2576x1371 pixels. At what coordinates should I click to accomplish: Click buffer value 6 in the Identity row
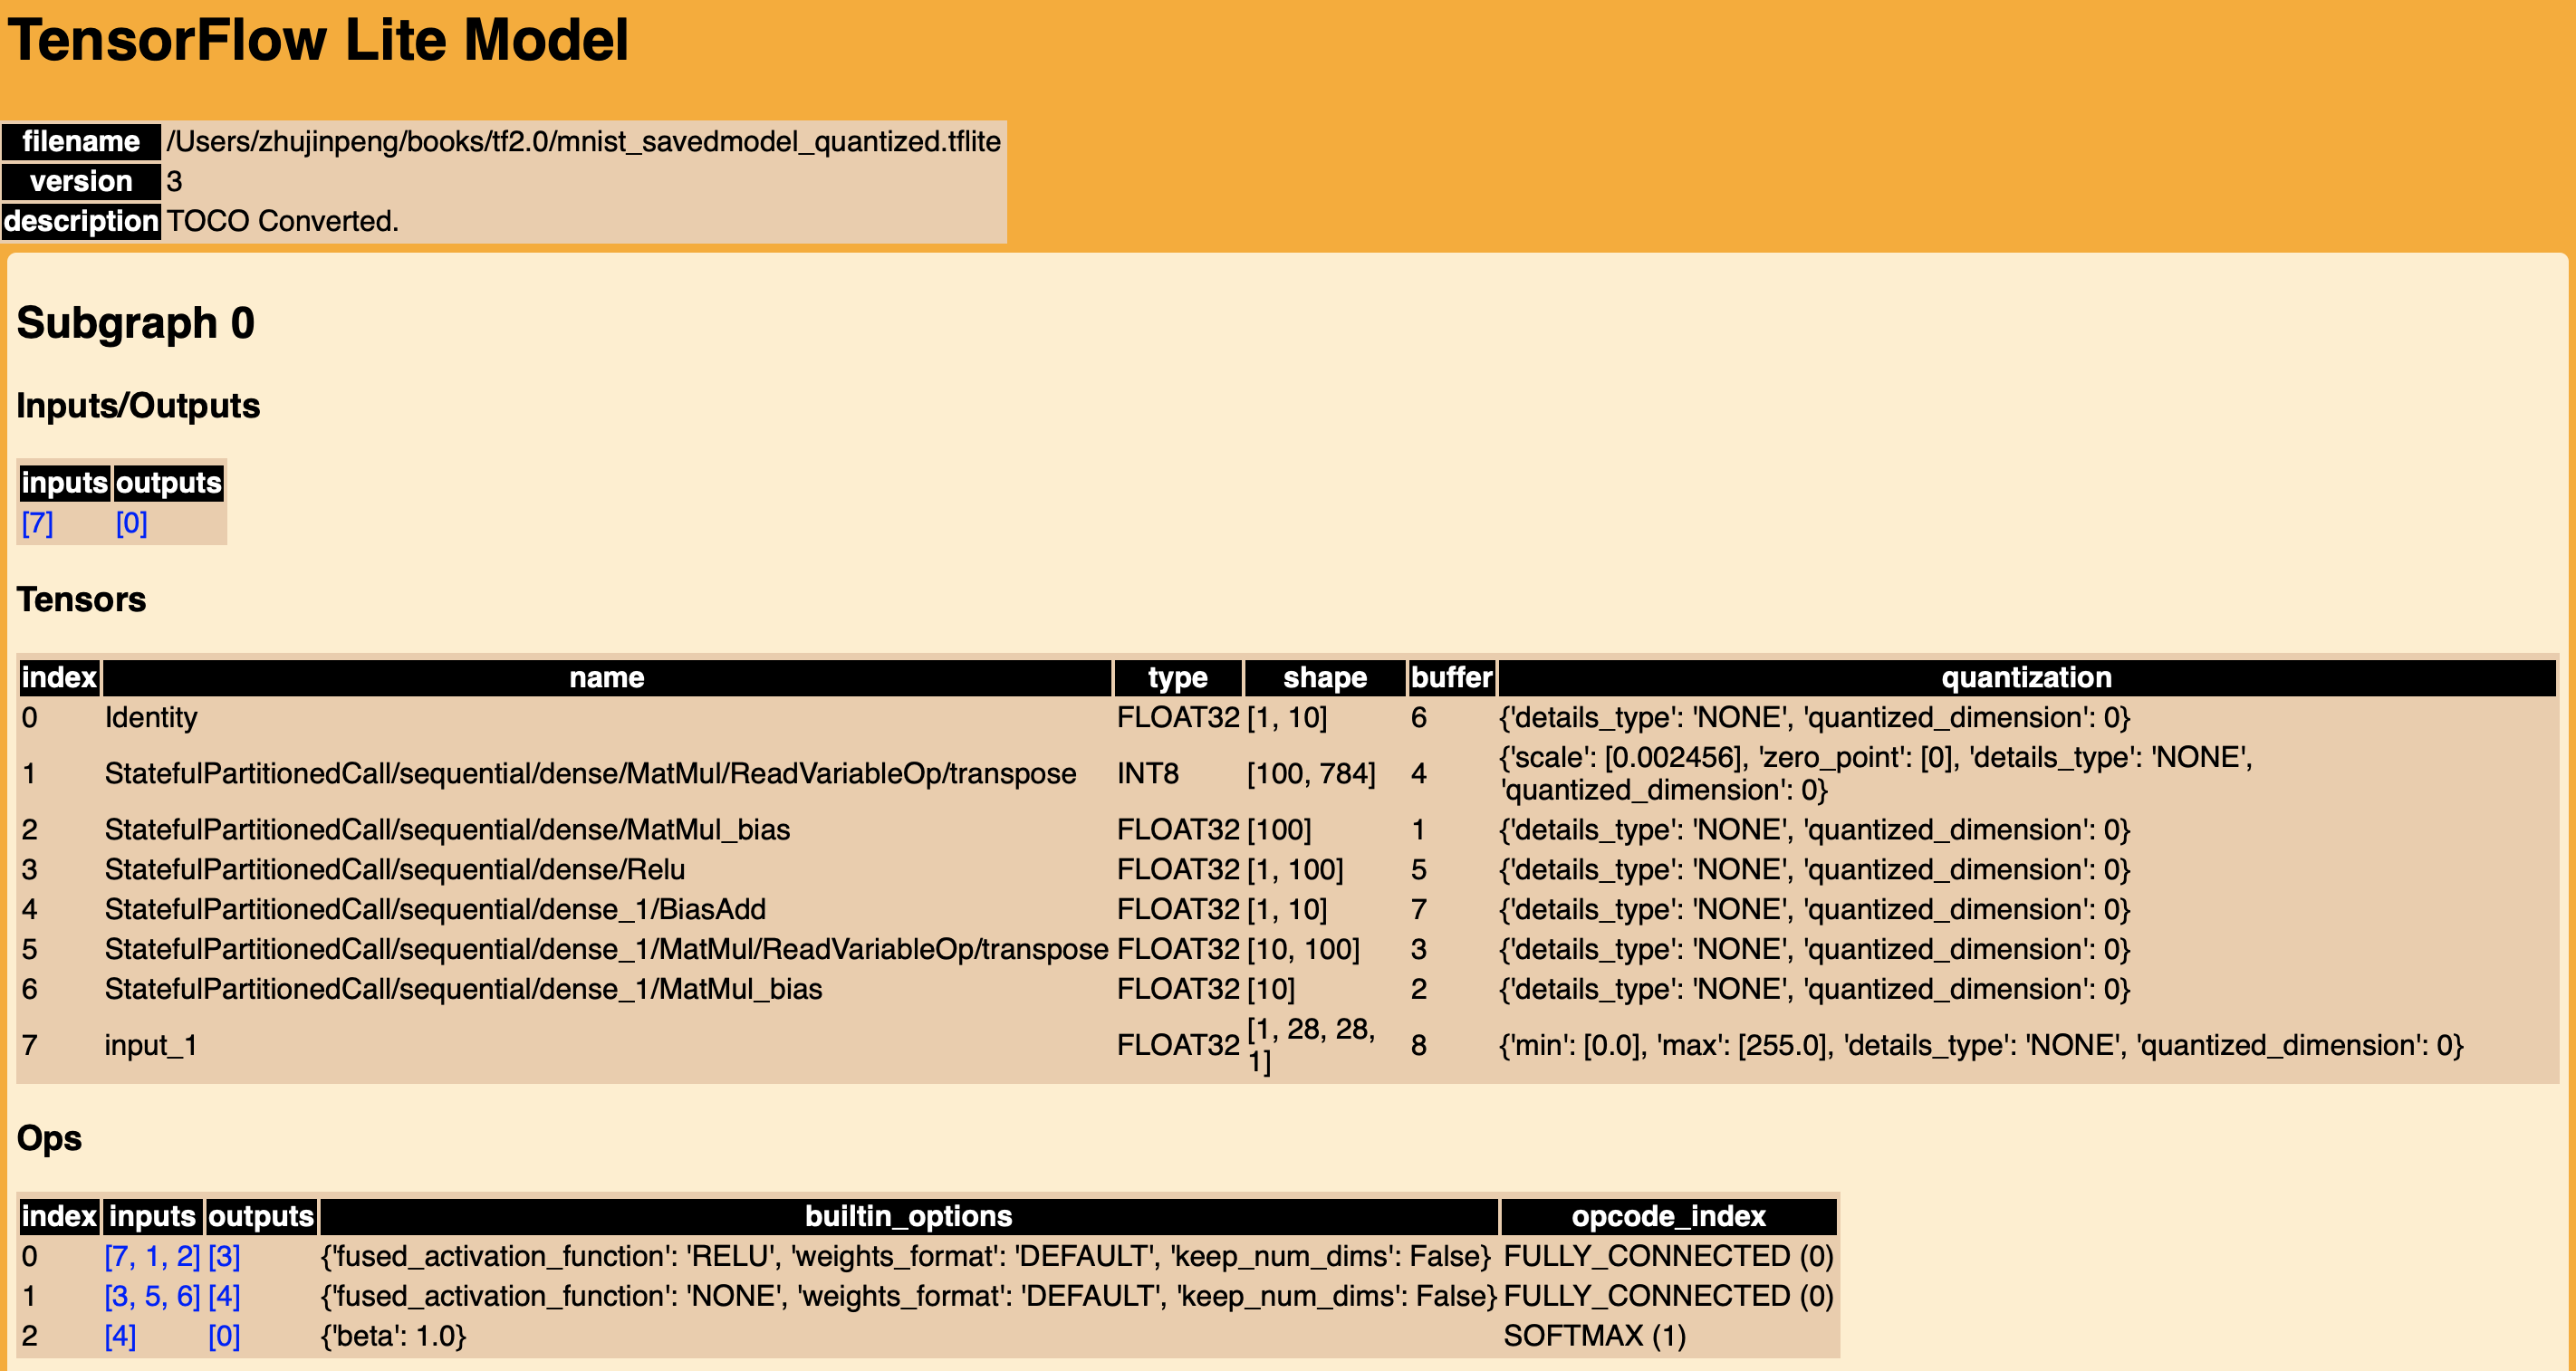pyautogui.click(x=1418, y=718)
